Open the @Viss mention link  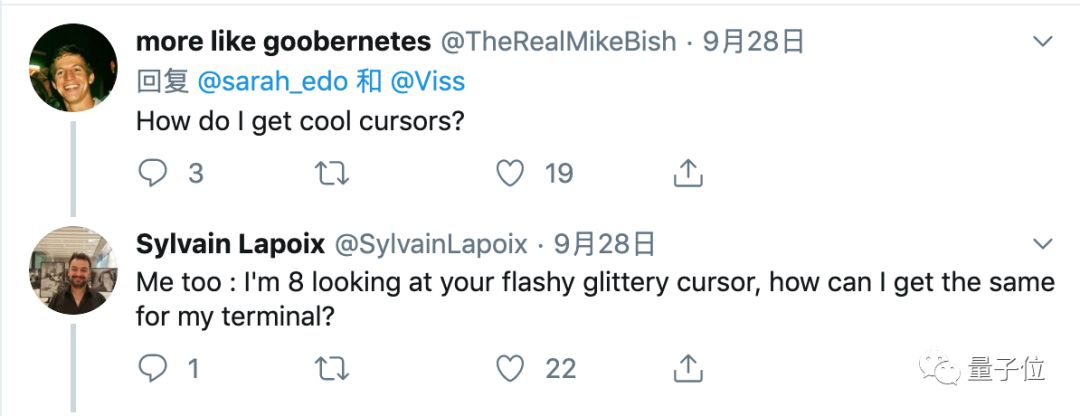pos(427,82)
